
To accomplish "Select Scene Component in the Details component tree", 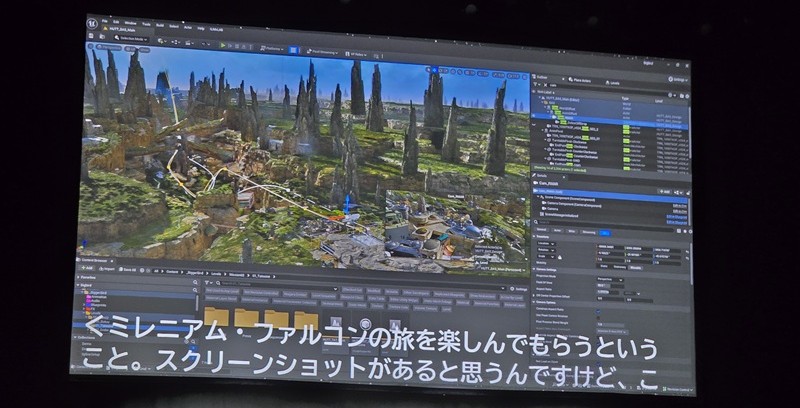I will coord(568,201).
